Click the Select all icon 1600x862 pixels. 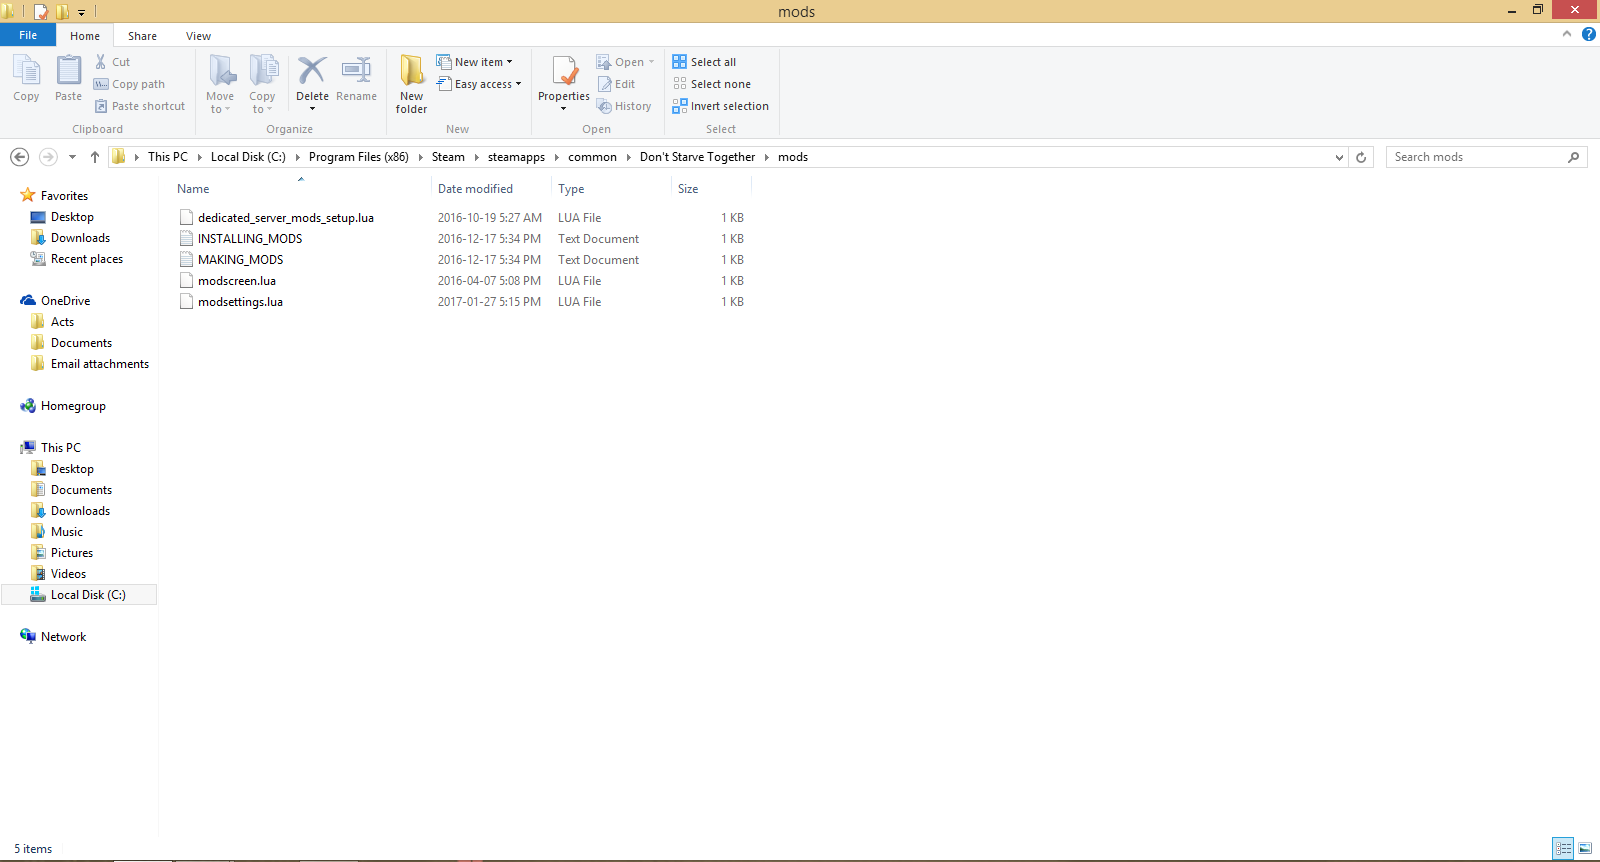680,62
